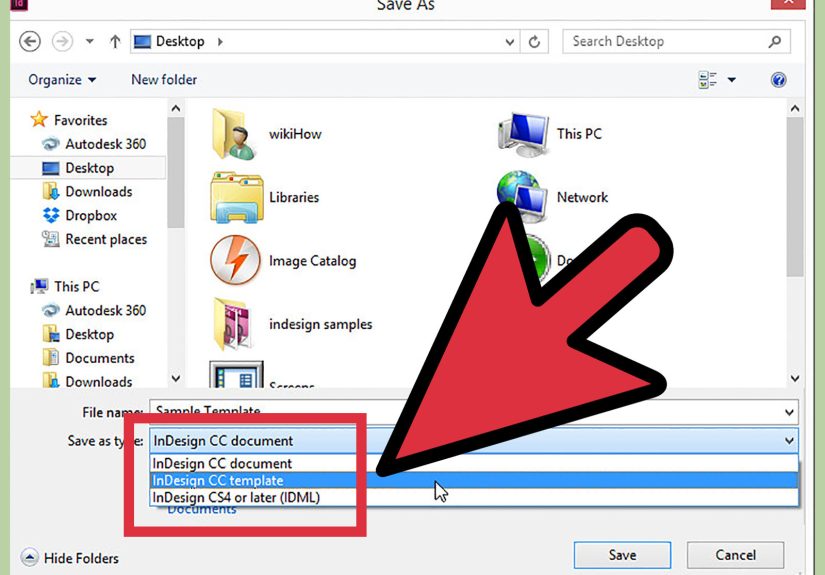Click the Save as type combo box
The height and width of the screenshot is (575, 825).
474,441
